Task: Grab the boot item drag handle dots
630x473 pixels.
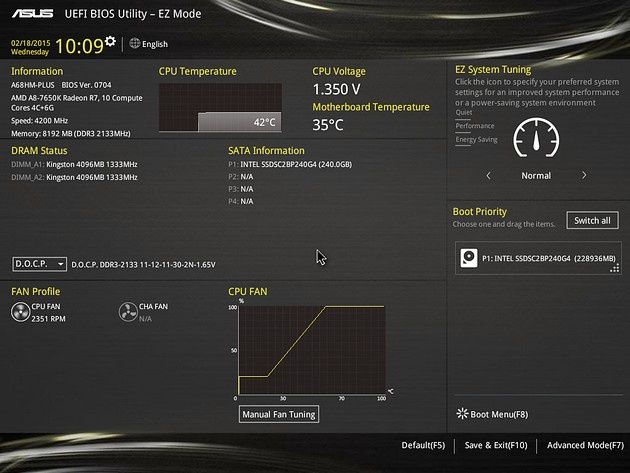Action: tap(614, 268)
